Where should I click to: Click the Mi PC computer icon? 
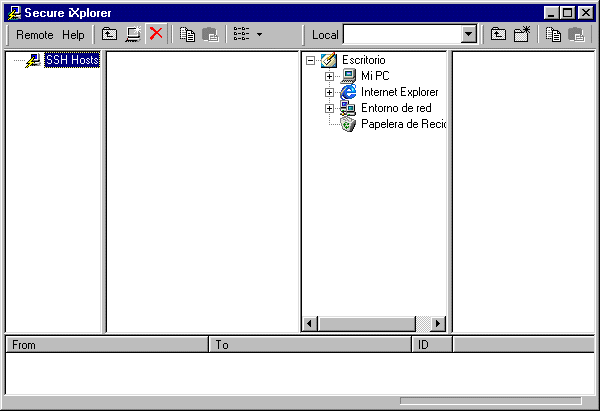(348, 76)
